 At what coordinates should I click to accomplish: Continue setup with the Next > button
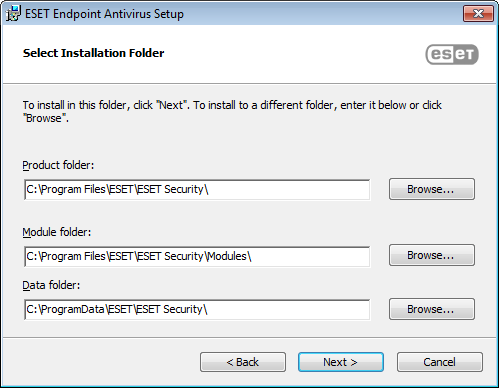click(341, 362)
